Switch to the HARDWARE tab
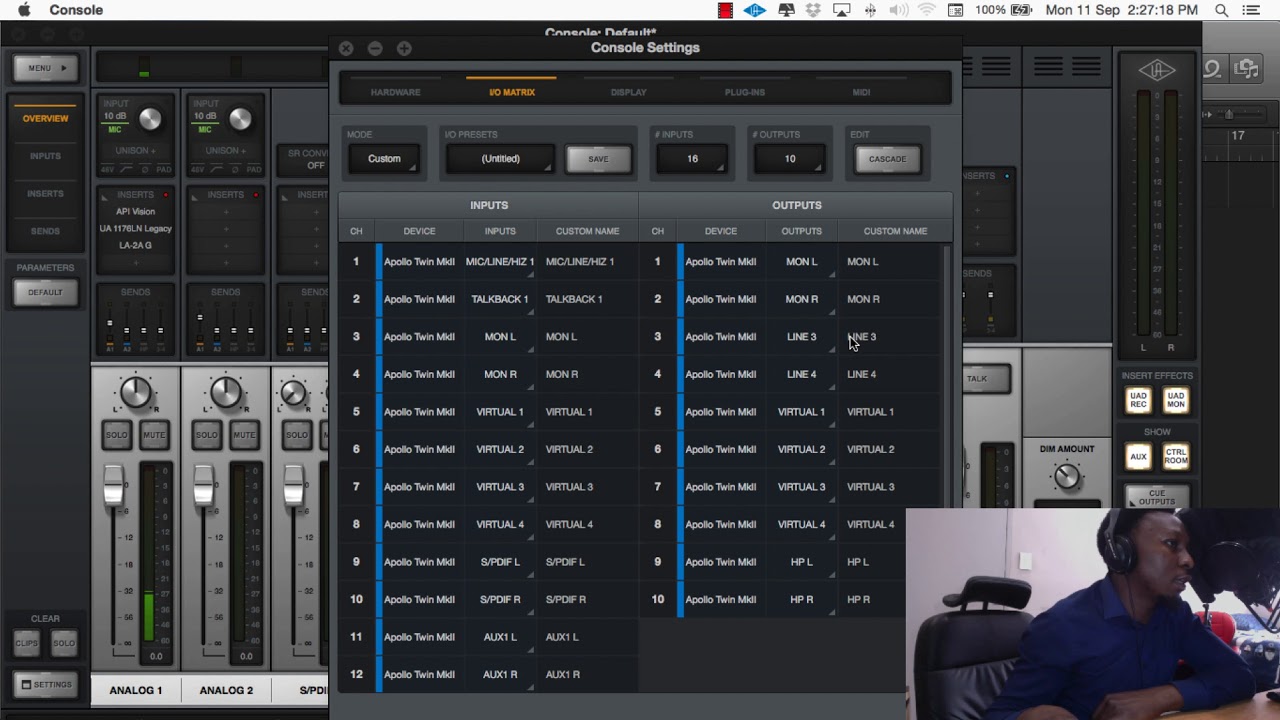The width and height of the screenshot is (1280, 720). 395,92
